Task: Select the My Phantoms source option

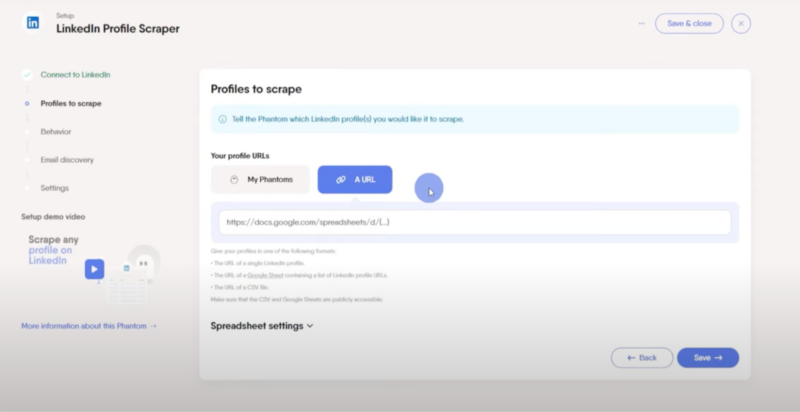Action: click(260, 179)
